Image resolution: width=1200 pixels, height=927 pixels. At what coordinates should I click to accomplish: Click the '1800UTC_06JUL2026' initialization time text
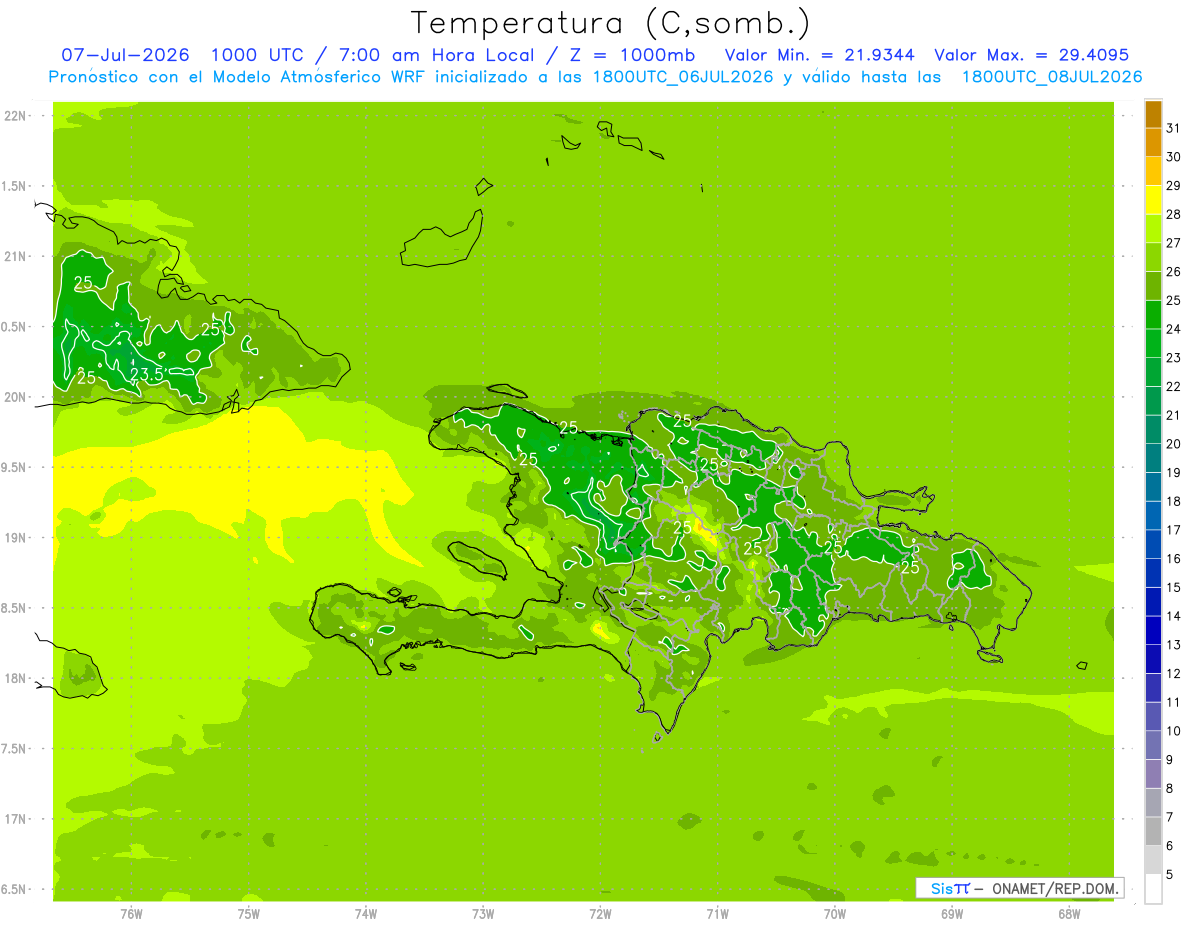682,77
